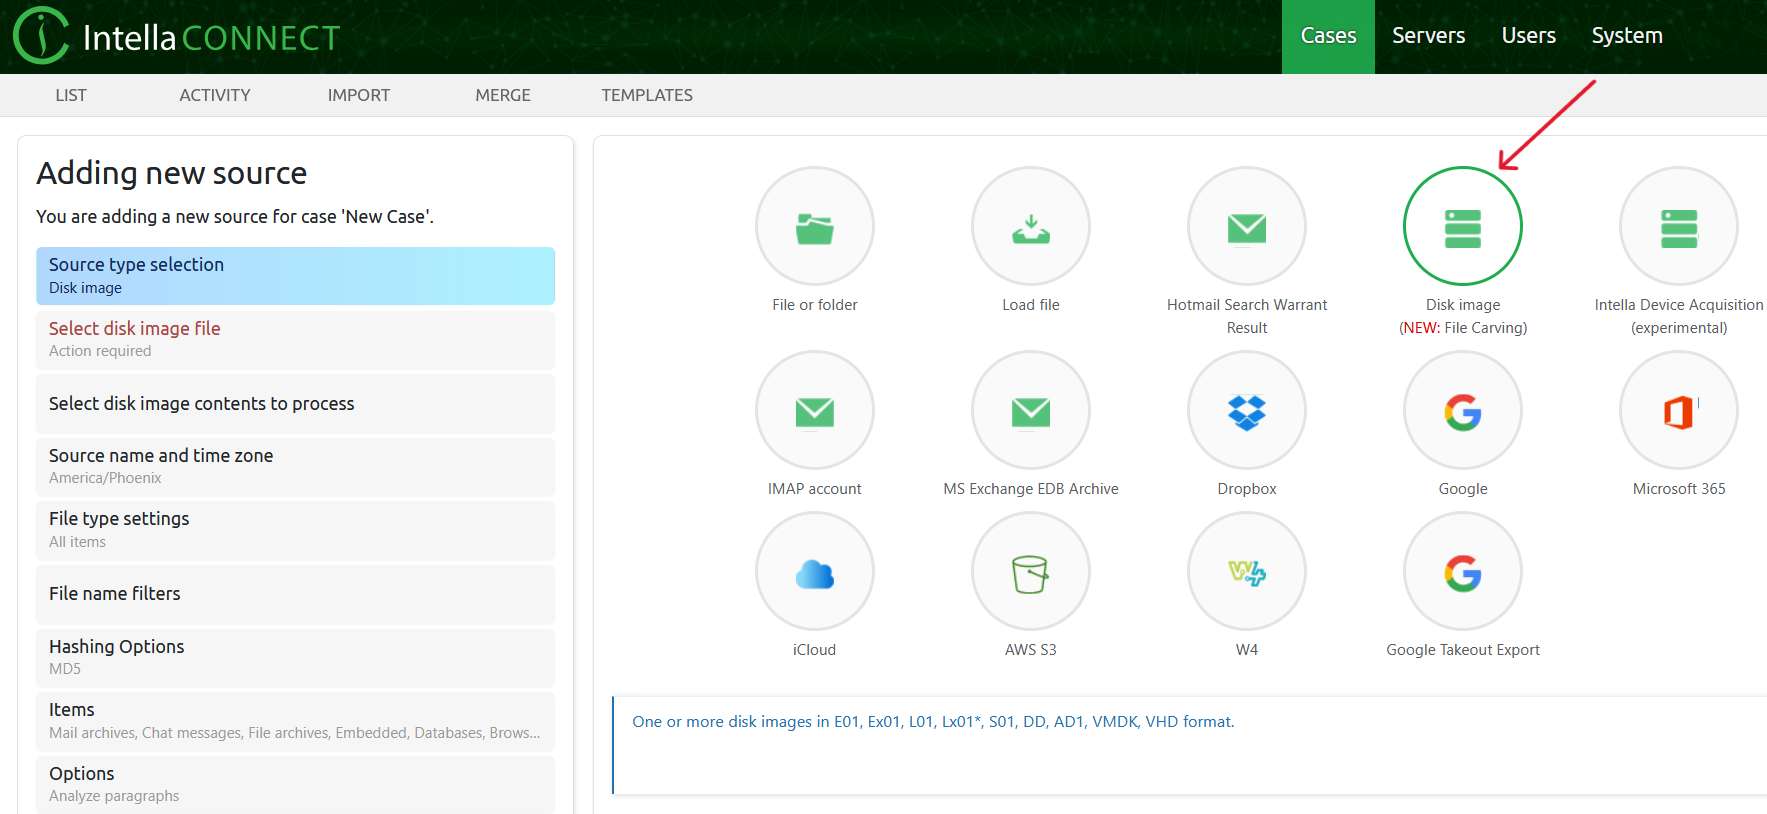Open the Users top menu
The width and height of the screenshot is (1767, 814).
click(1528, 36)
